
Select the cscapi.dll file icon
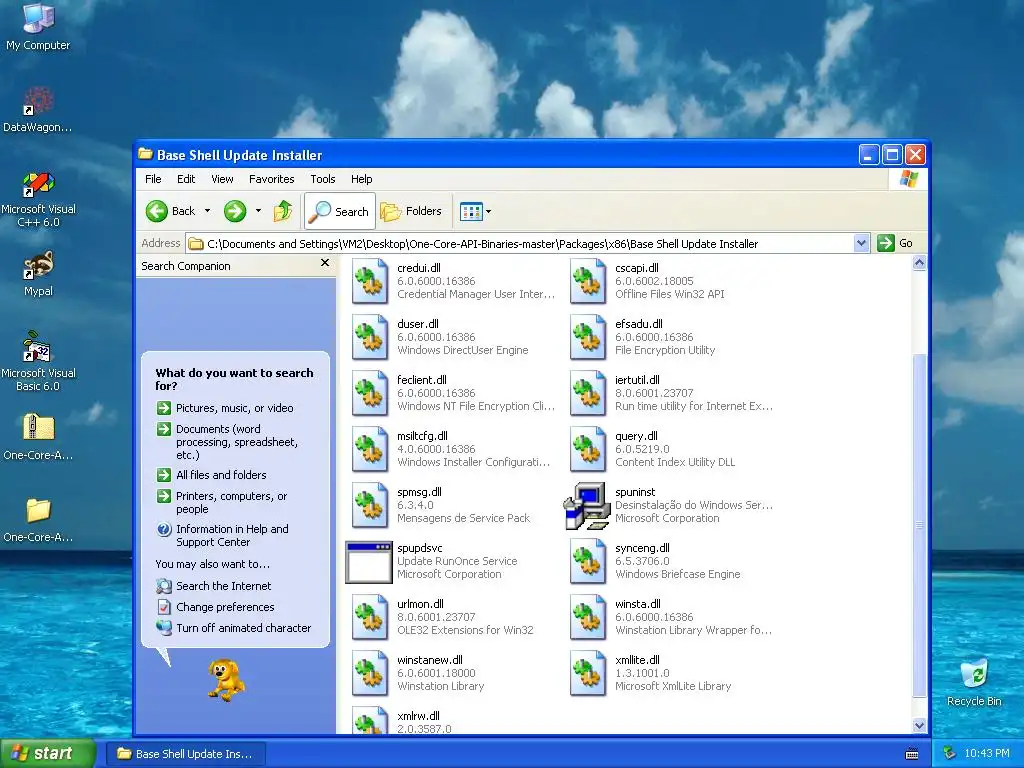coord(588,281)
